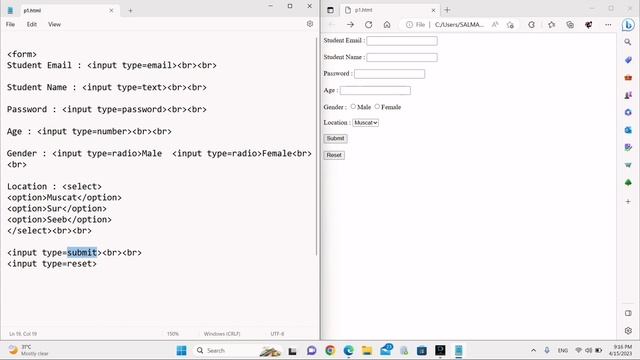Image resolution: width=640 pixels, height=360 pixels.
Task: Open the Edge sidebar Microsoft 365 icon
Action: pos(628,112)
